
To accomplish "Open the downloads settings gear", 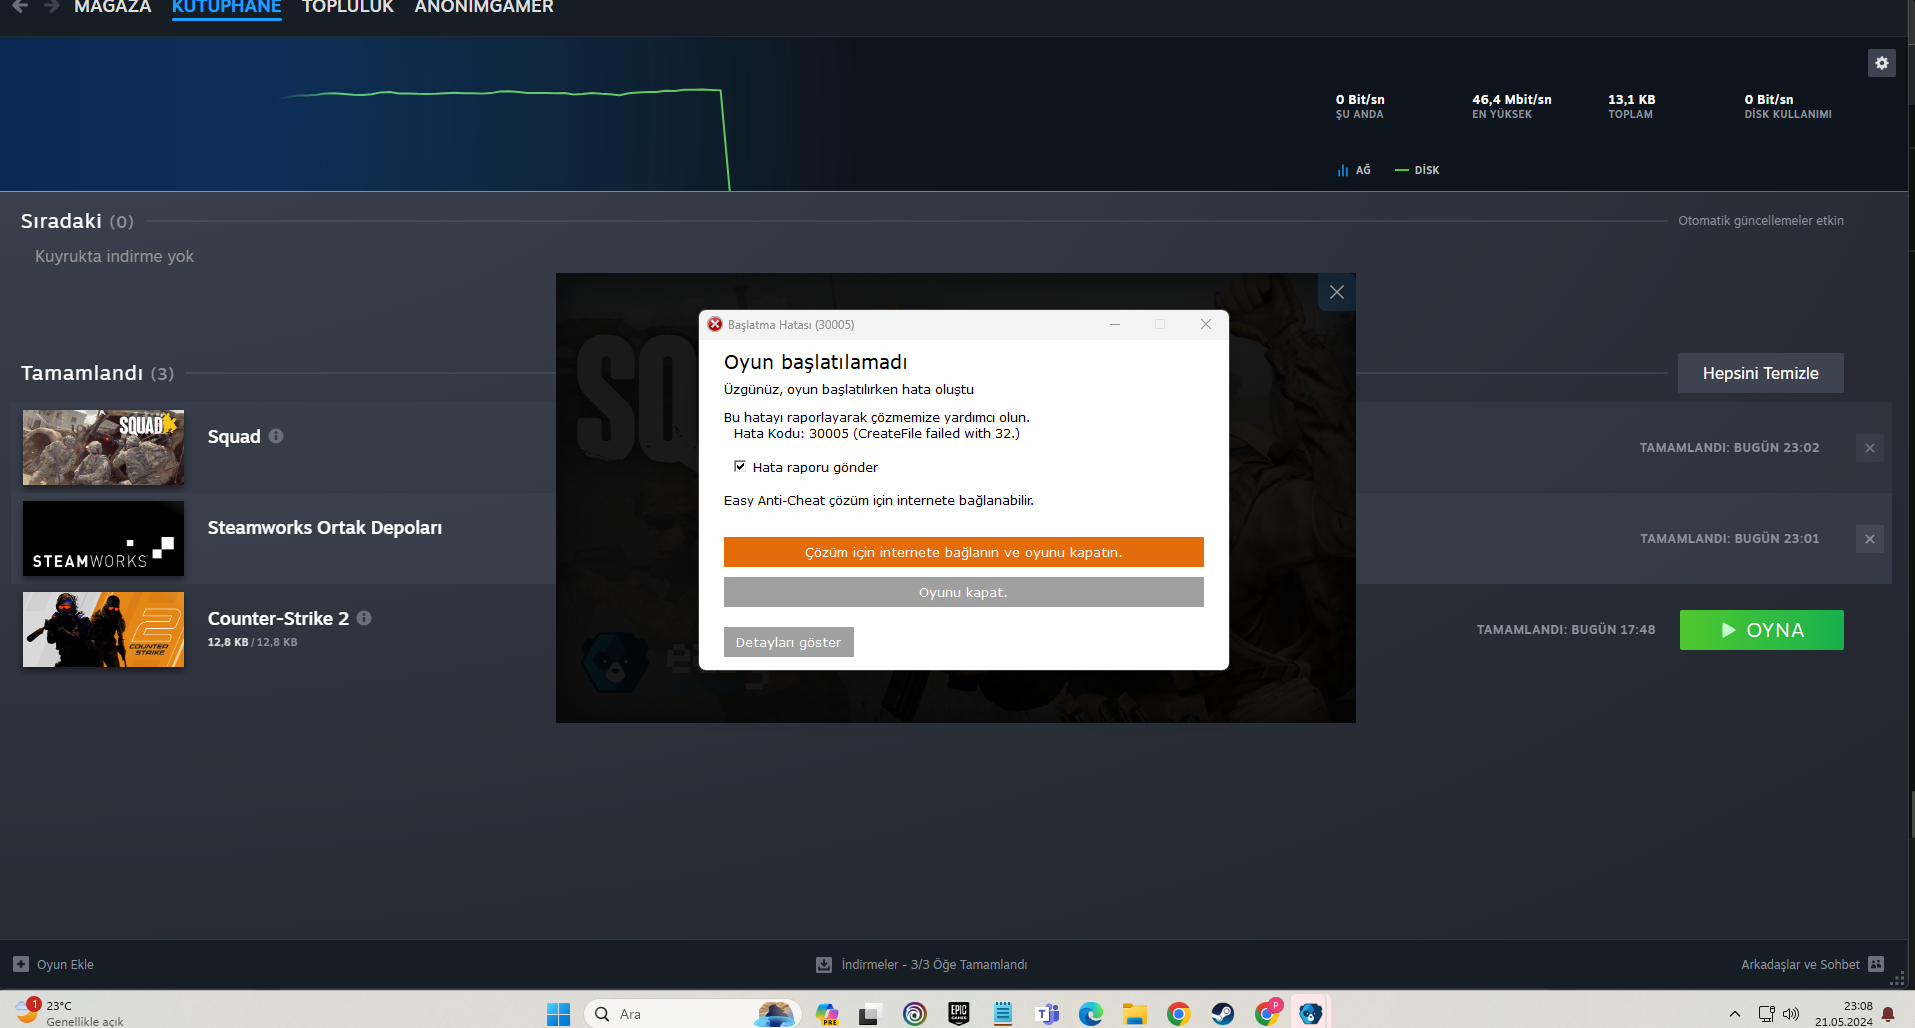I will [x=1881, y=63].
